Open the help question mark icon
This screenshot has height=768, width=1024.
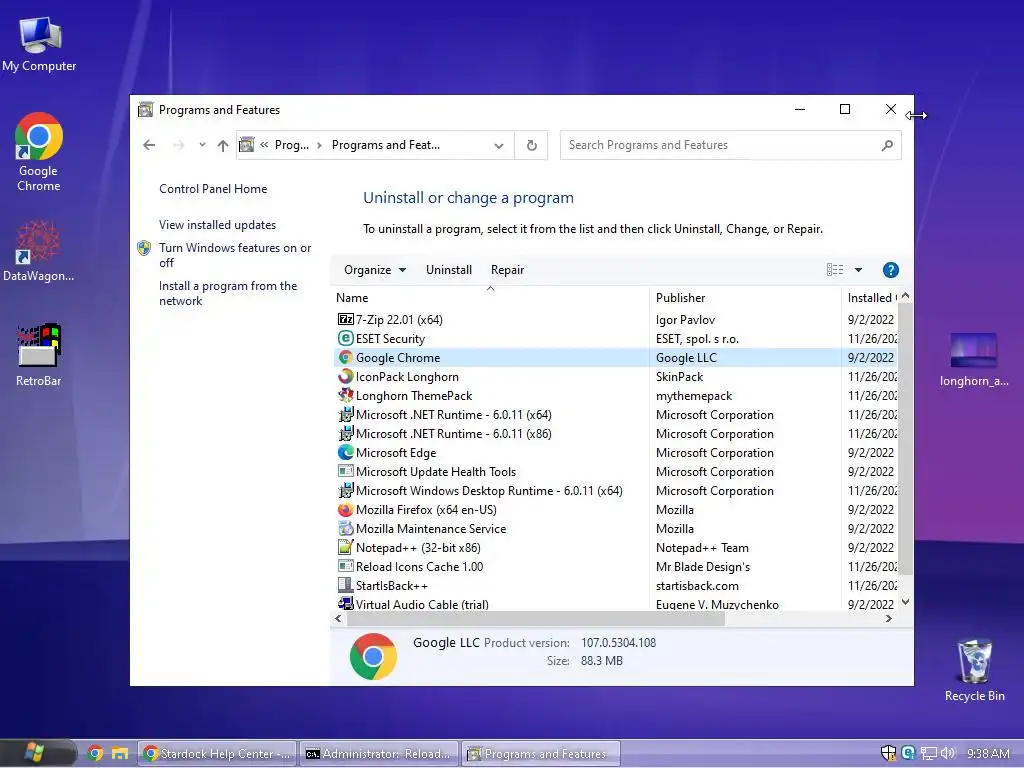tap(890, 270)
